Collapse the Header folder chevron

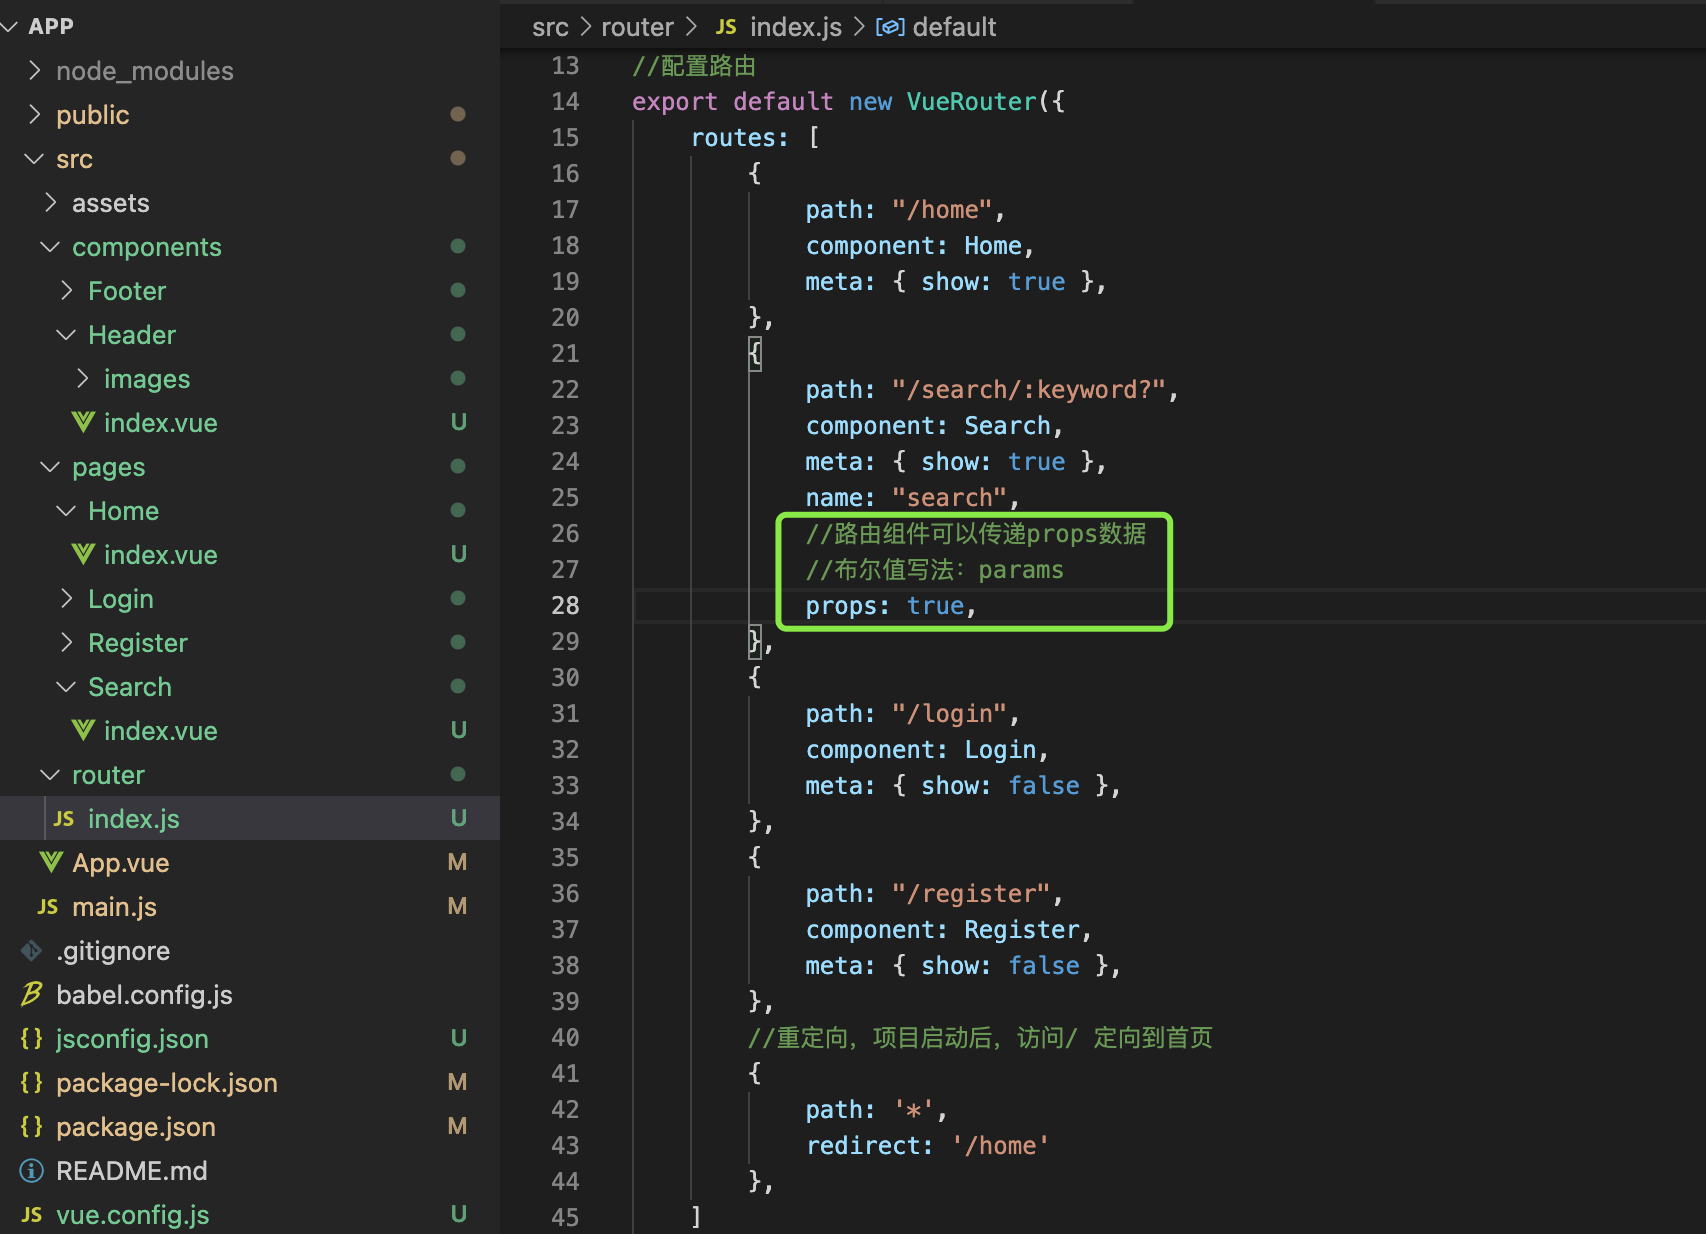click(x=66, y=334)
